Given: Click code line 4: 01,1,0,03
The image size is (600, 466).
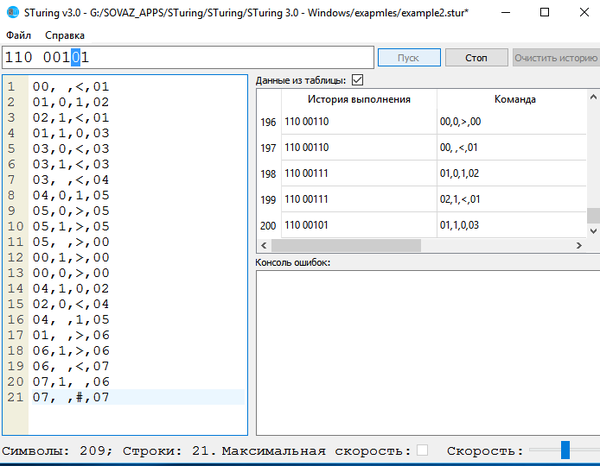Looking at the screenshot, I should pos(71,133).
